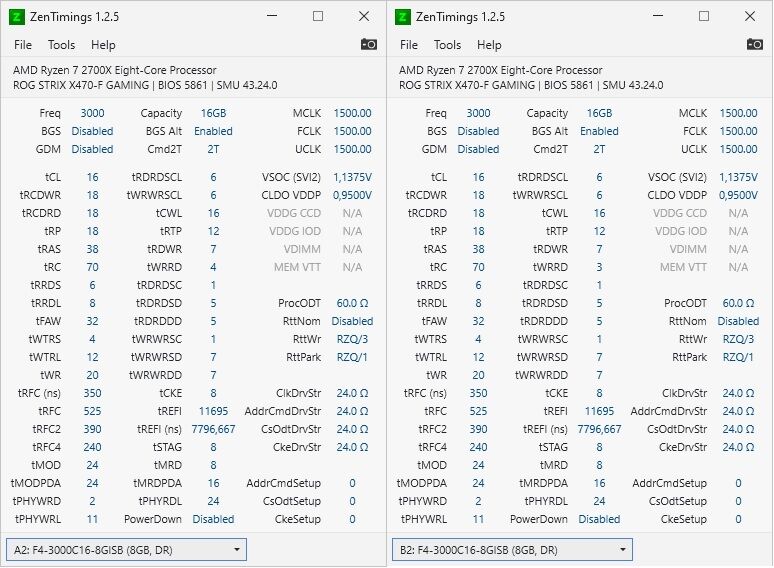Open File menu in the right ZenTimings window

click(409, 45)
